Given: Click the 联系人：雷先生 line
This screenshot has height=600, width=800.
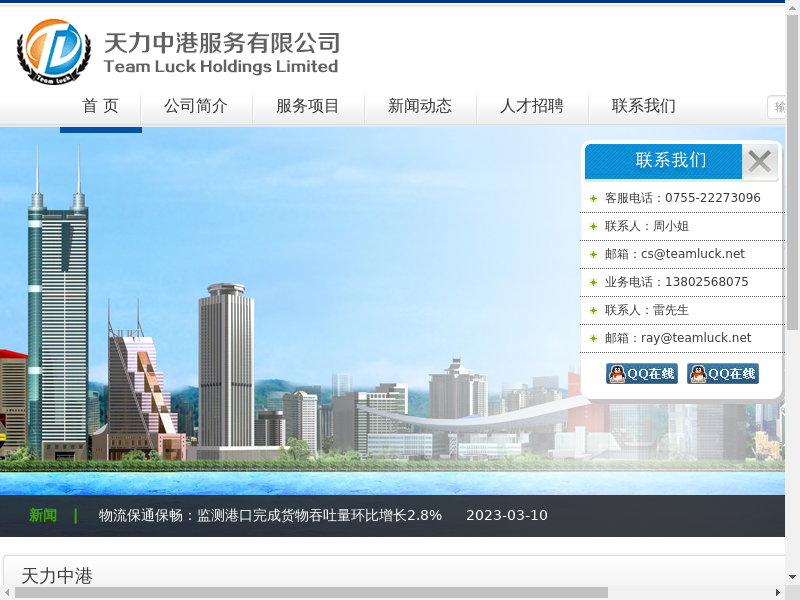Looking at the screenshot, I should (x=647, y=310).
